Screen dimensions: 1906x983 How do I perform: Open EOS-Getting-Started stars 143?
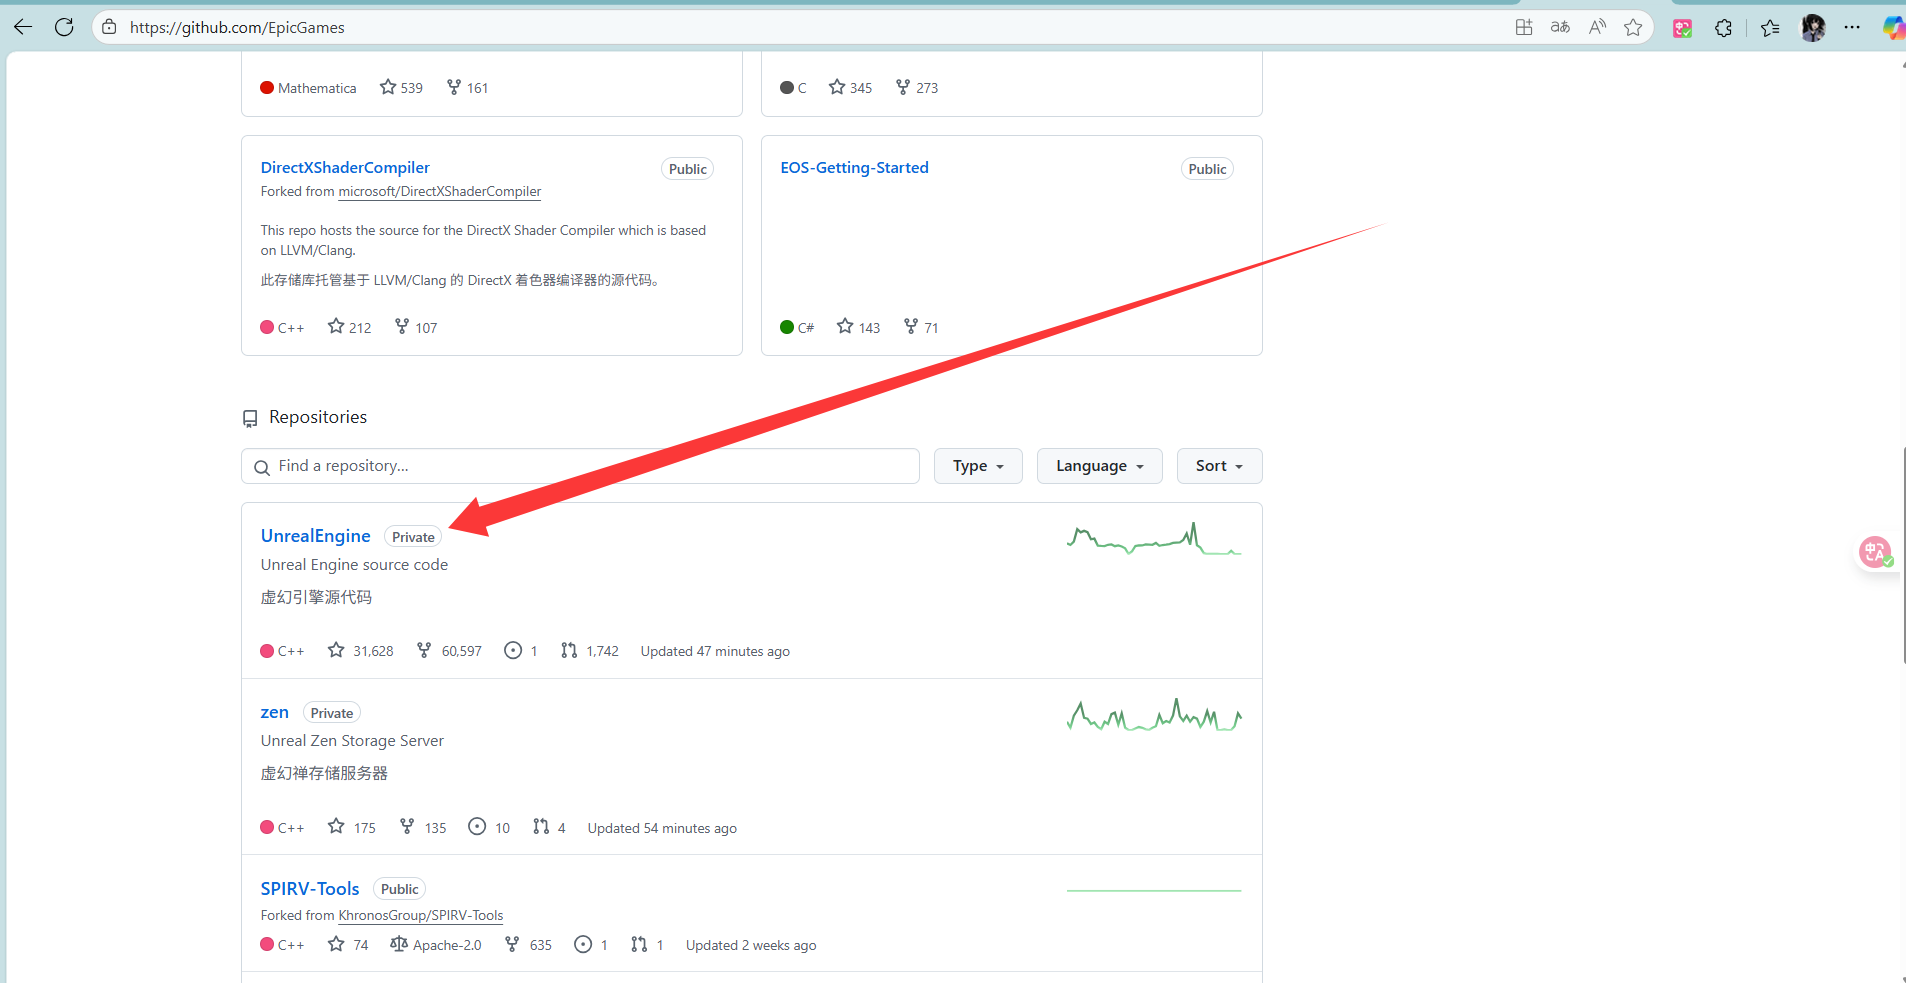point(858,327)
